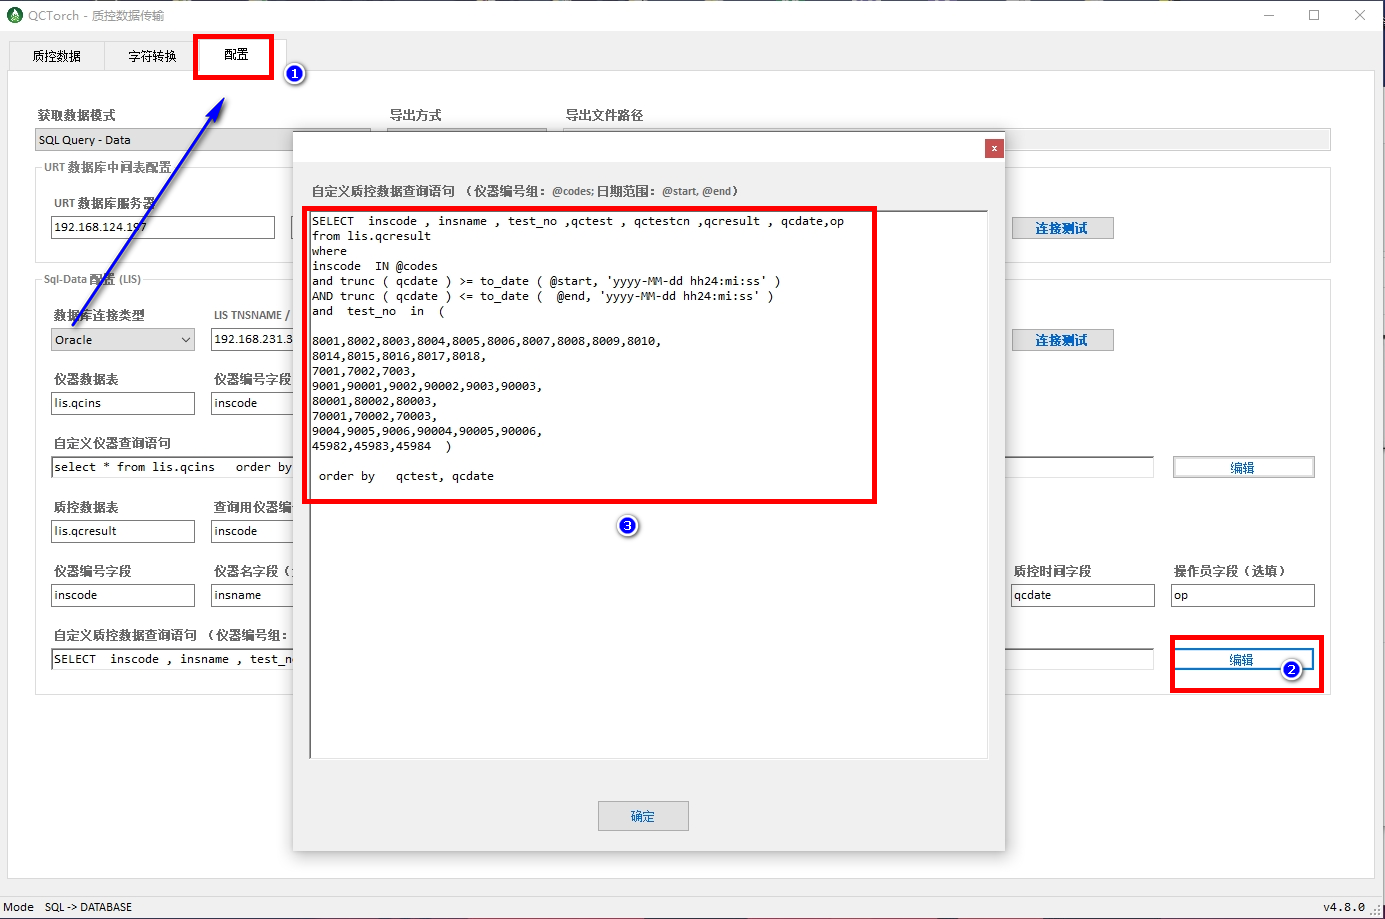
Task: Close the SQL query editor dialog
Action: (993, 148)
